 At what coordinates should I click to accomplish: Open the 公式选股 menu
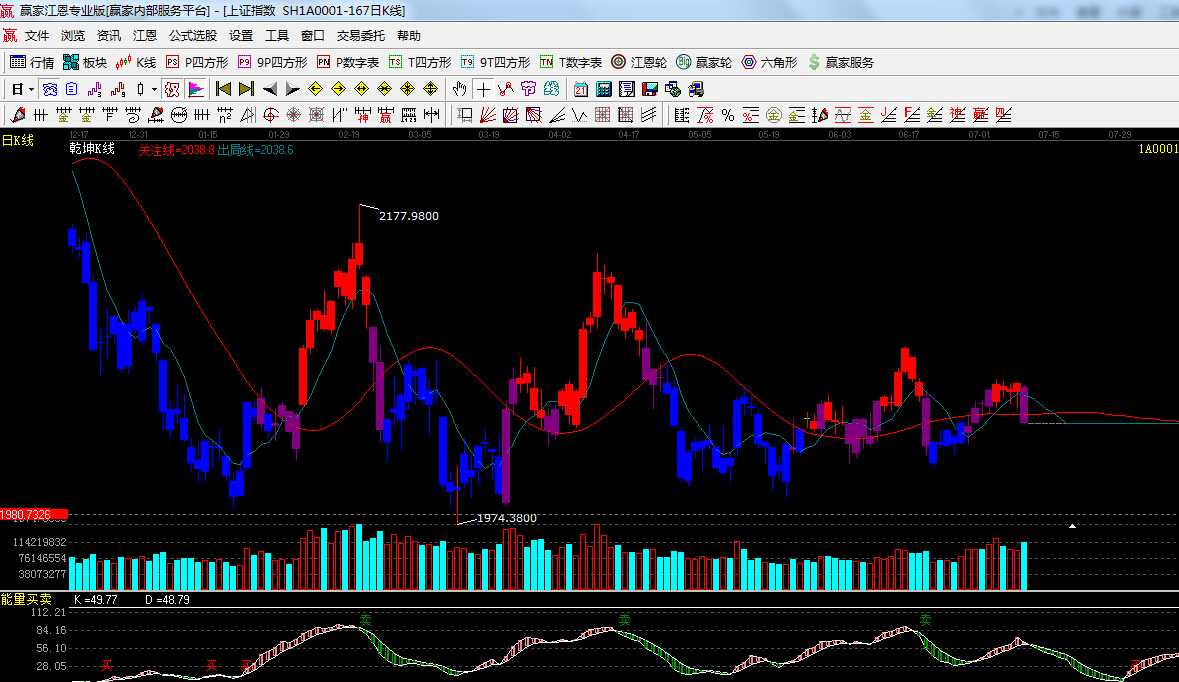coord(192,35)
